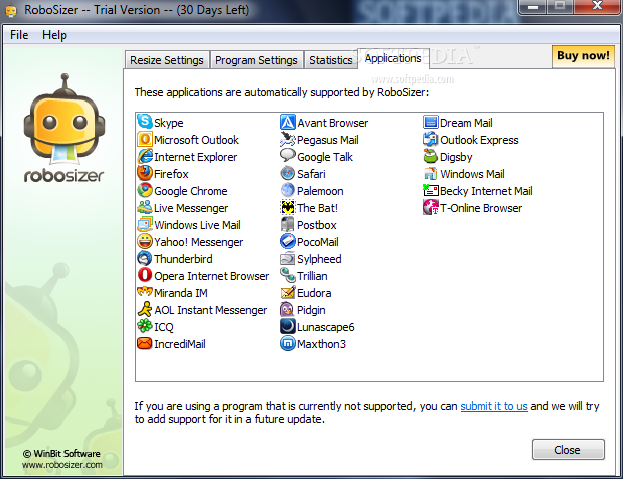Click the Buy now! button

pos(583,56)
